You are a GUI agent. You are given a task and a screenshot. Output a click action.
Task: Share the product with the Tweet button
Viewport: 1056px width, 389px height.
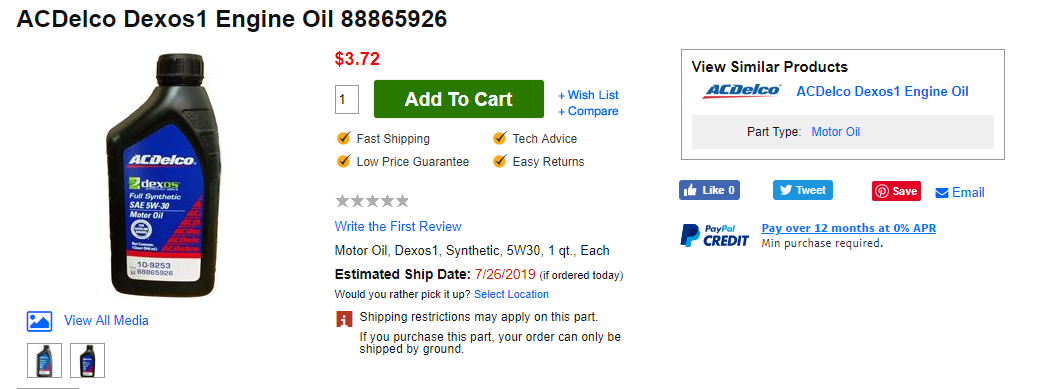(802, 190)
